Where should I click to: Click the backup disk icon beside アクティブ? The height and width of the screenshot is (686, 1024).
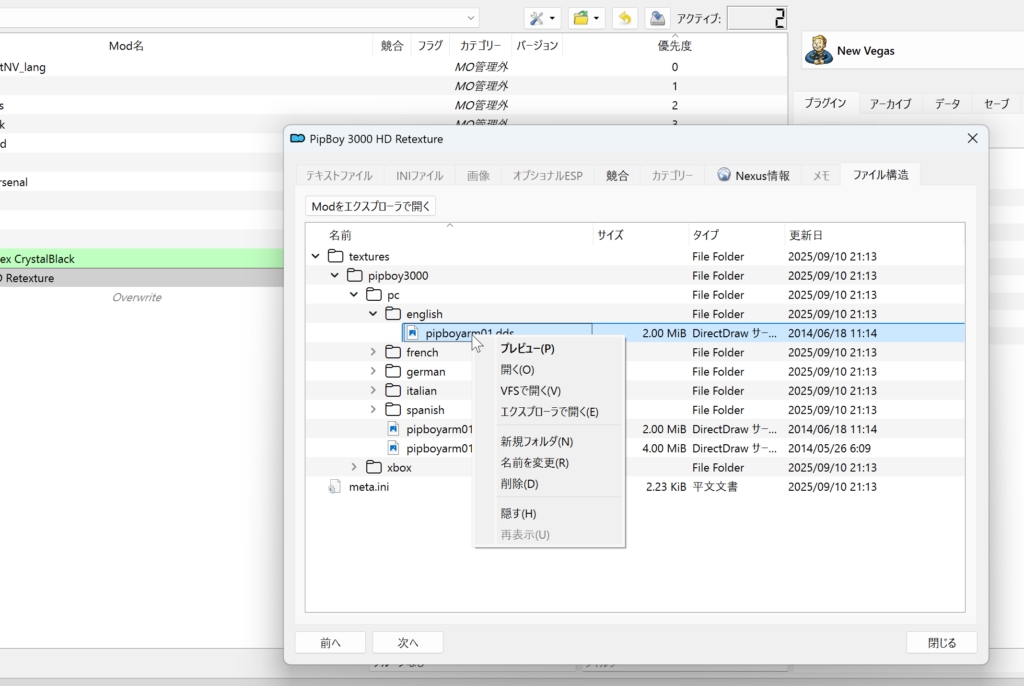pyautogui.click(x=656, y=18)
